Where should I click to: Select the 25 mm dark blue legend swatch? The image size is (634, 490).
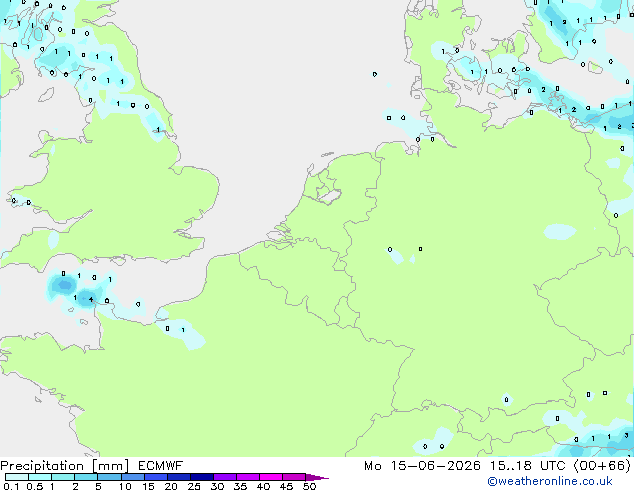pyautogui.click(x=202, y=477)
